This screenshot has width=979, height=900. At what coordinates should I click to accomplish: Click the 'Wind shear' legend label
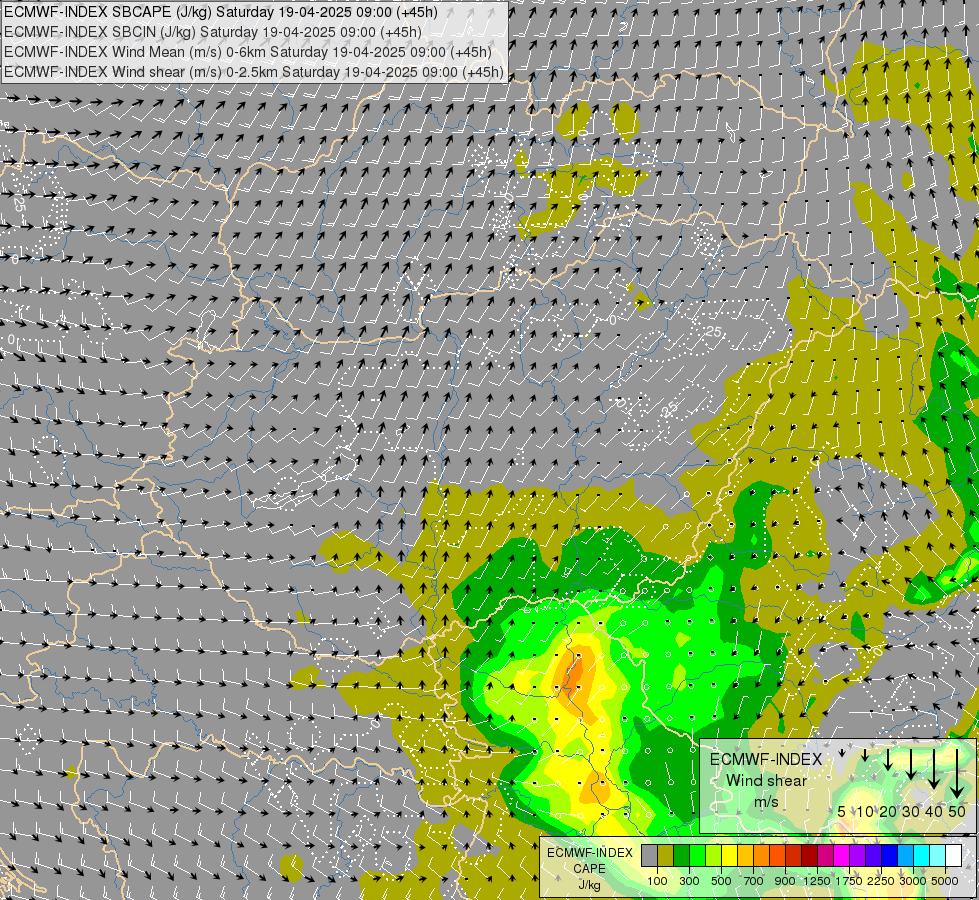coord(766,780)
